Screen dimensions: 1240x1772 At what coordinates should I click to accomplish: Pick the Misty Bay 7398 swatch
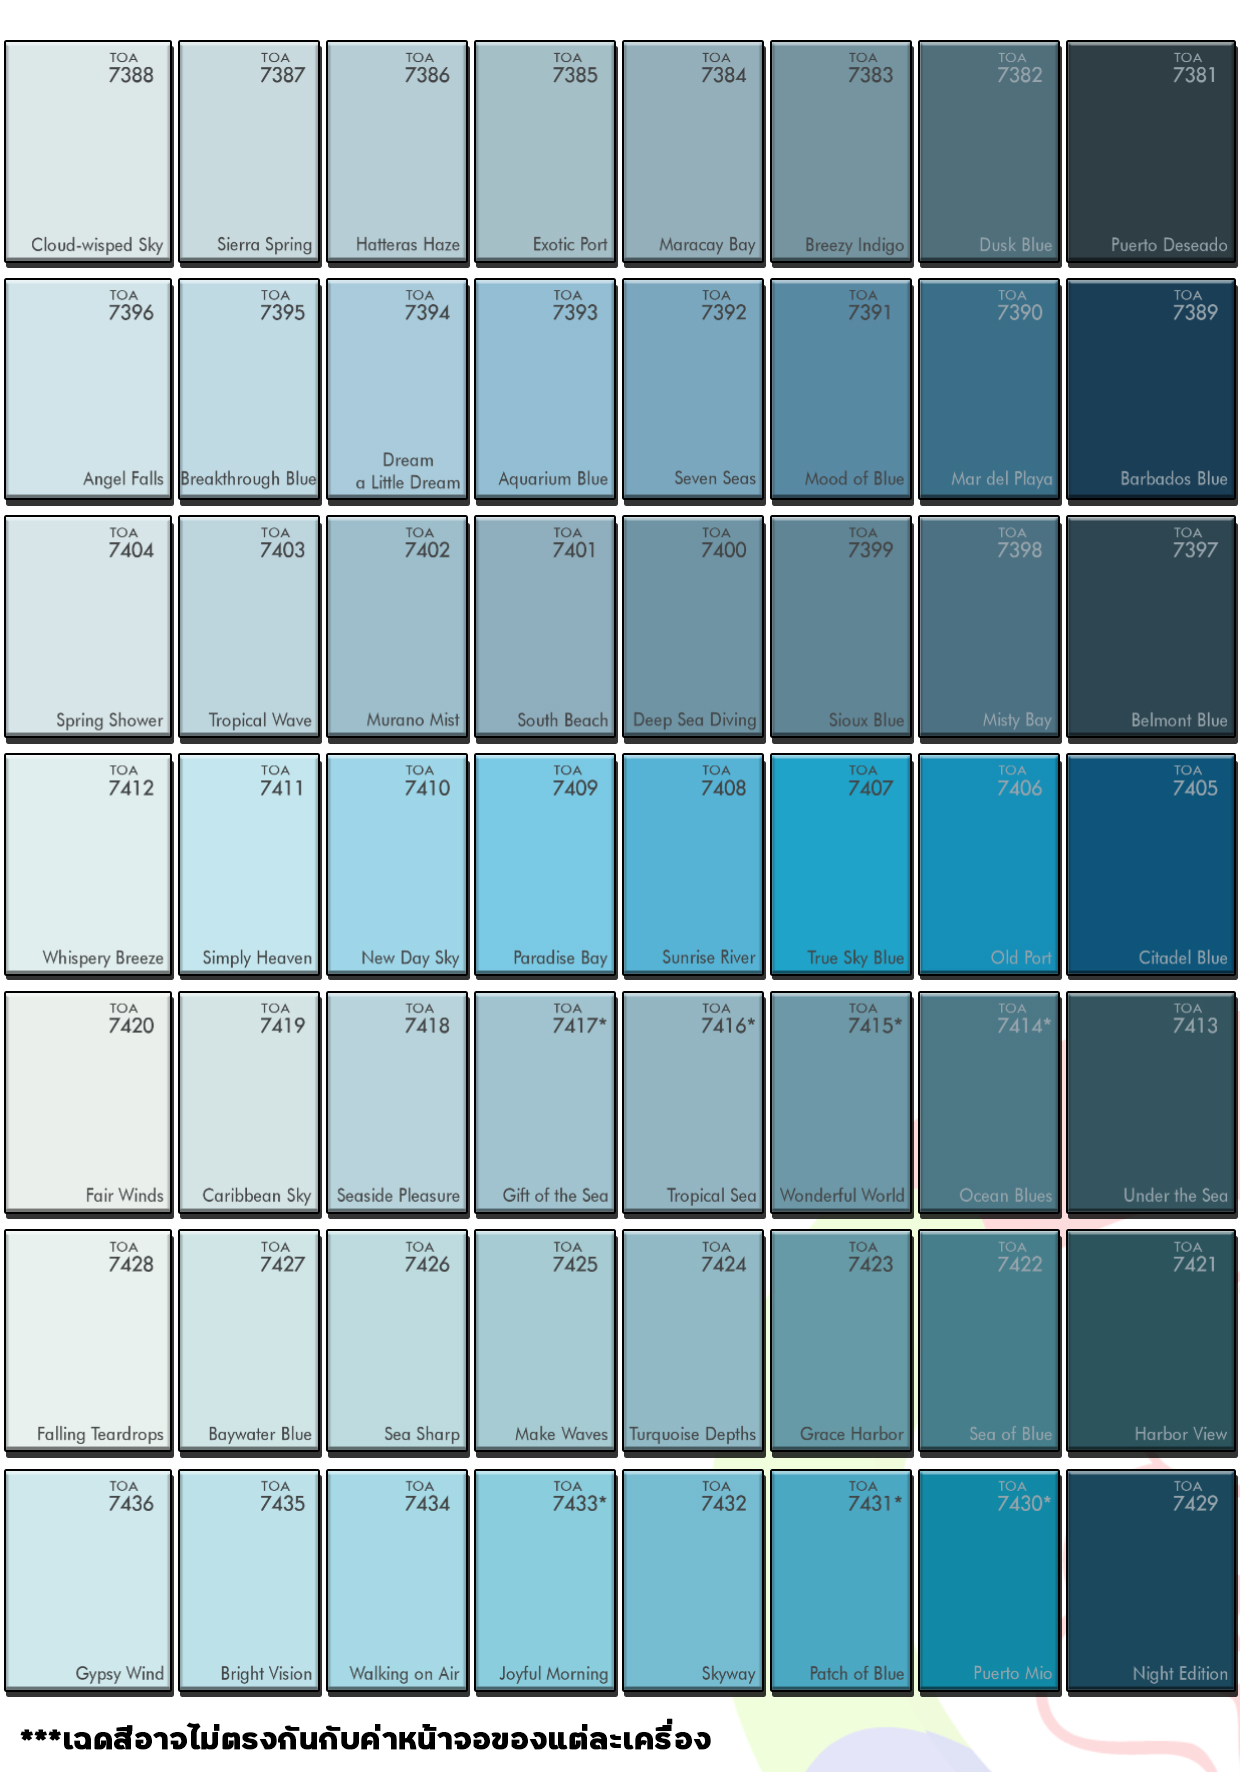[989, 628]
